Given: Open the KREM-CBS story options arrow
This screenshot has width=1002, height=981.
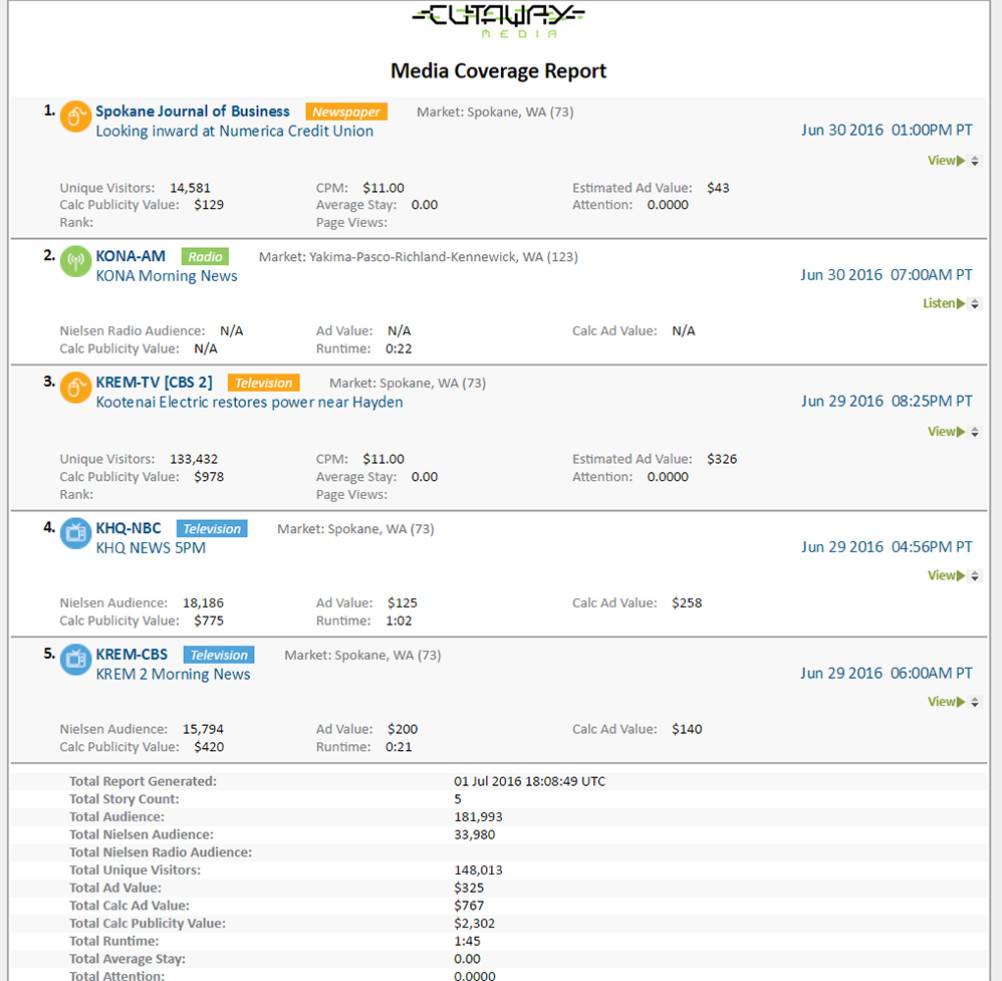Looking at the screenshot, I should (x=975, y=702).
